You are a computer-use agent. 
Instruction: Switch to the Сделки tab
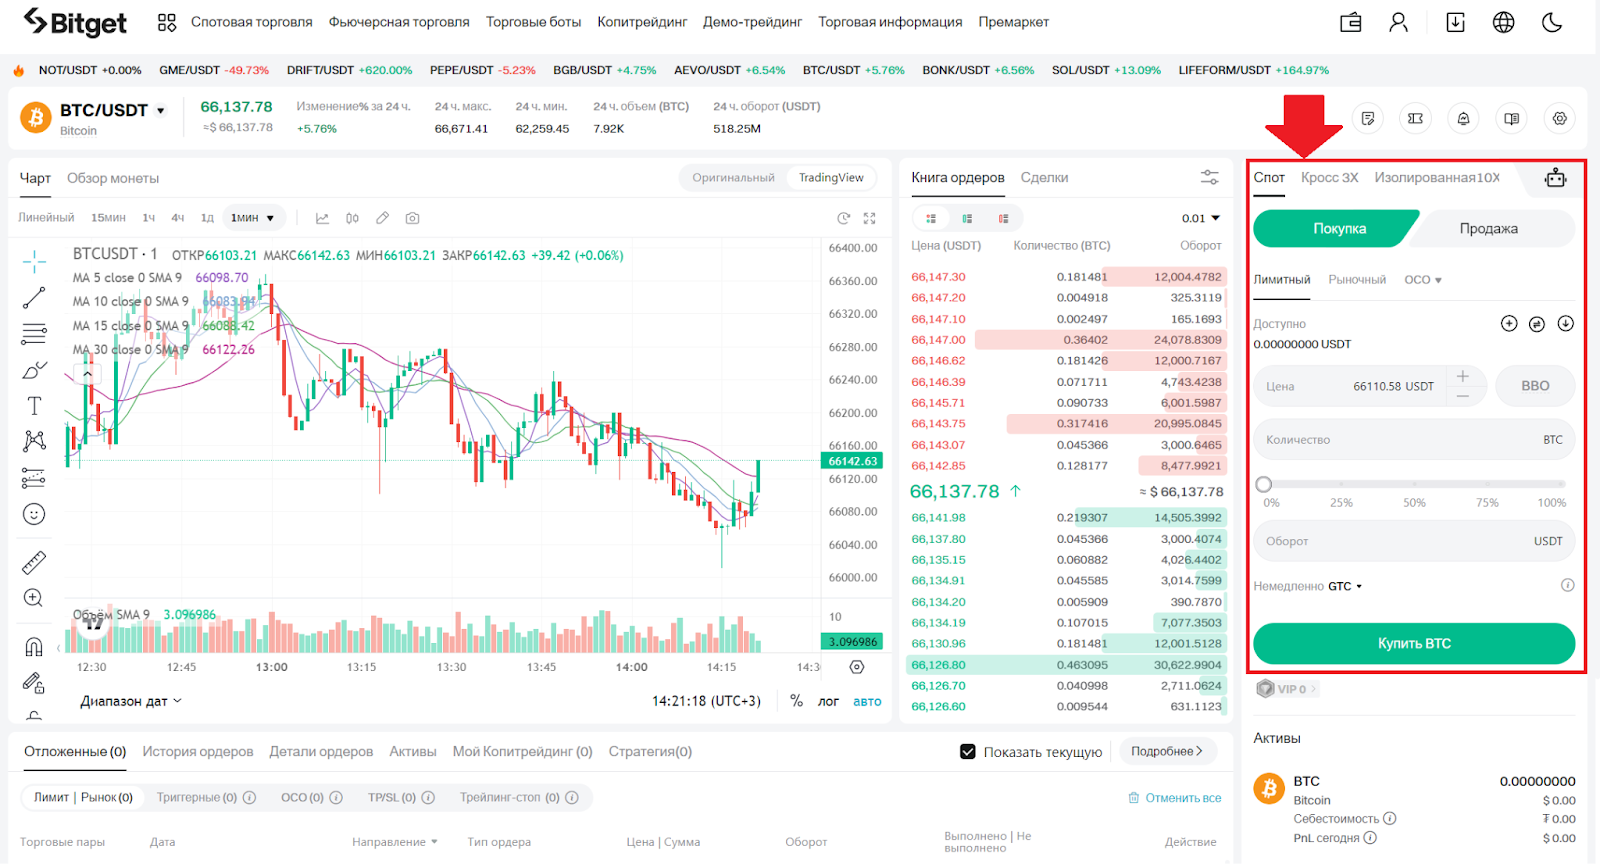1044,178
